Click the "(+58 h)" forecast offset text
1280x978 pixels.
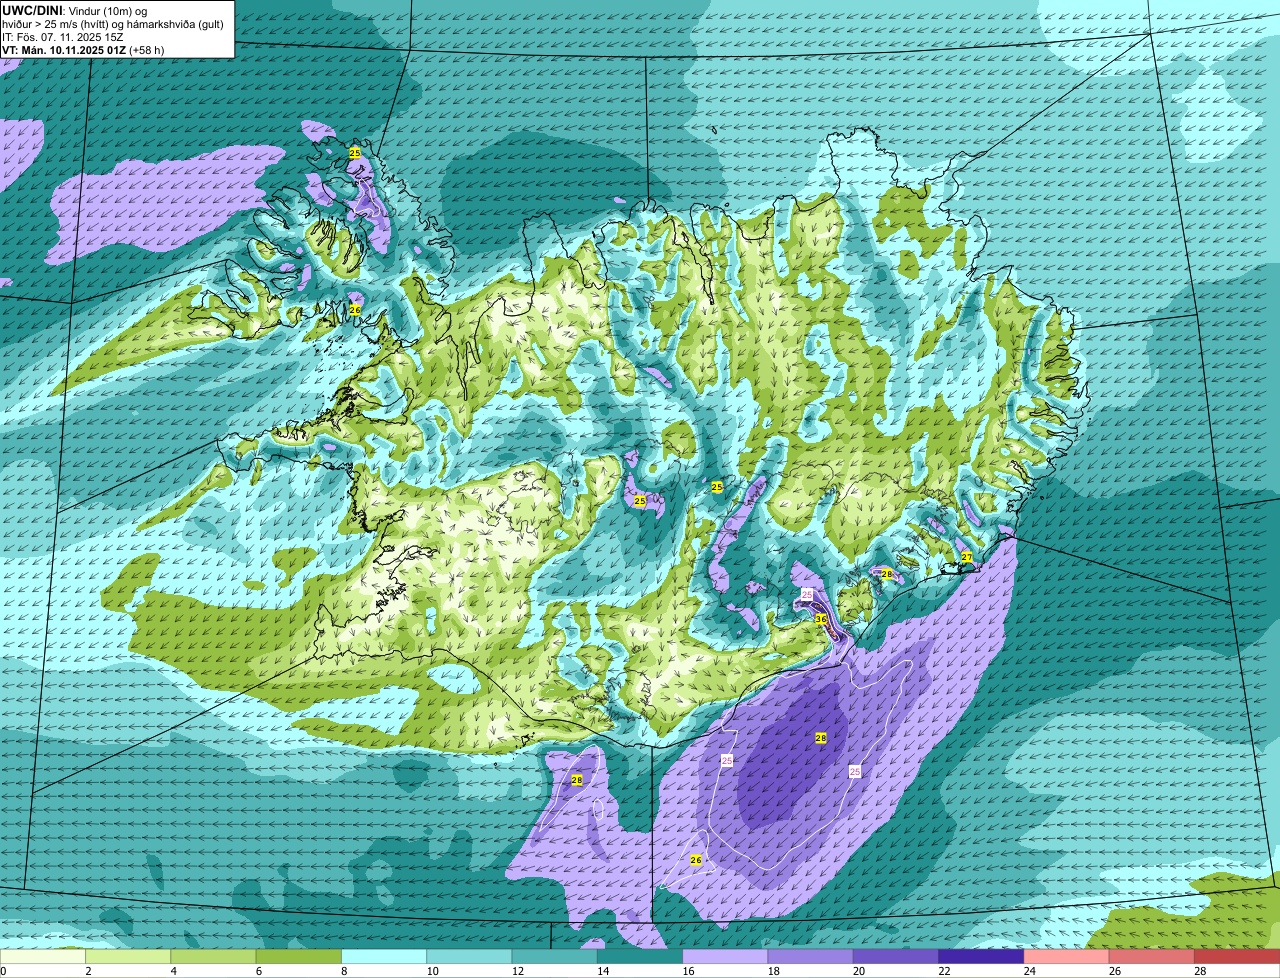point(147,49)
